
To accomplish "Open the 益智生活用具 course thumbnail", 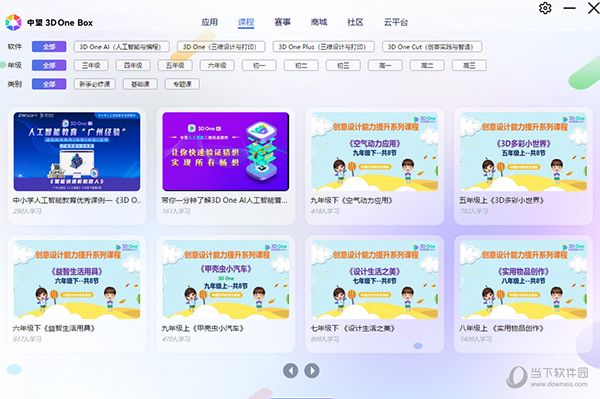I will (77, 280).
